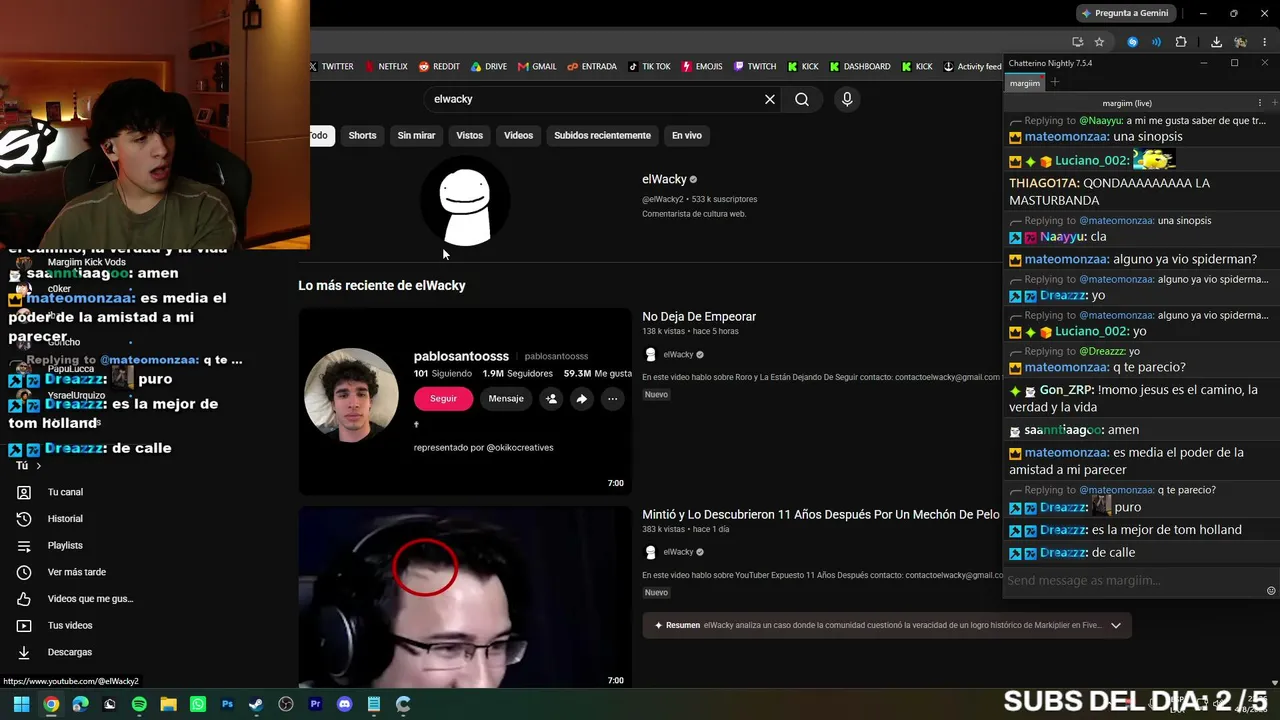Open the DASHBOARD bookmark

(x=860, y=67)
